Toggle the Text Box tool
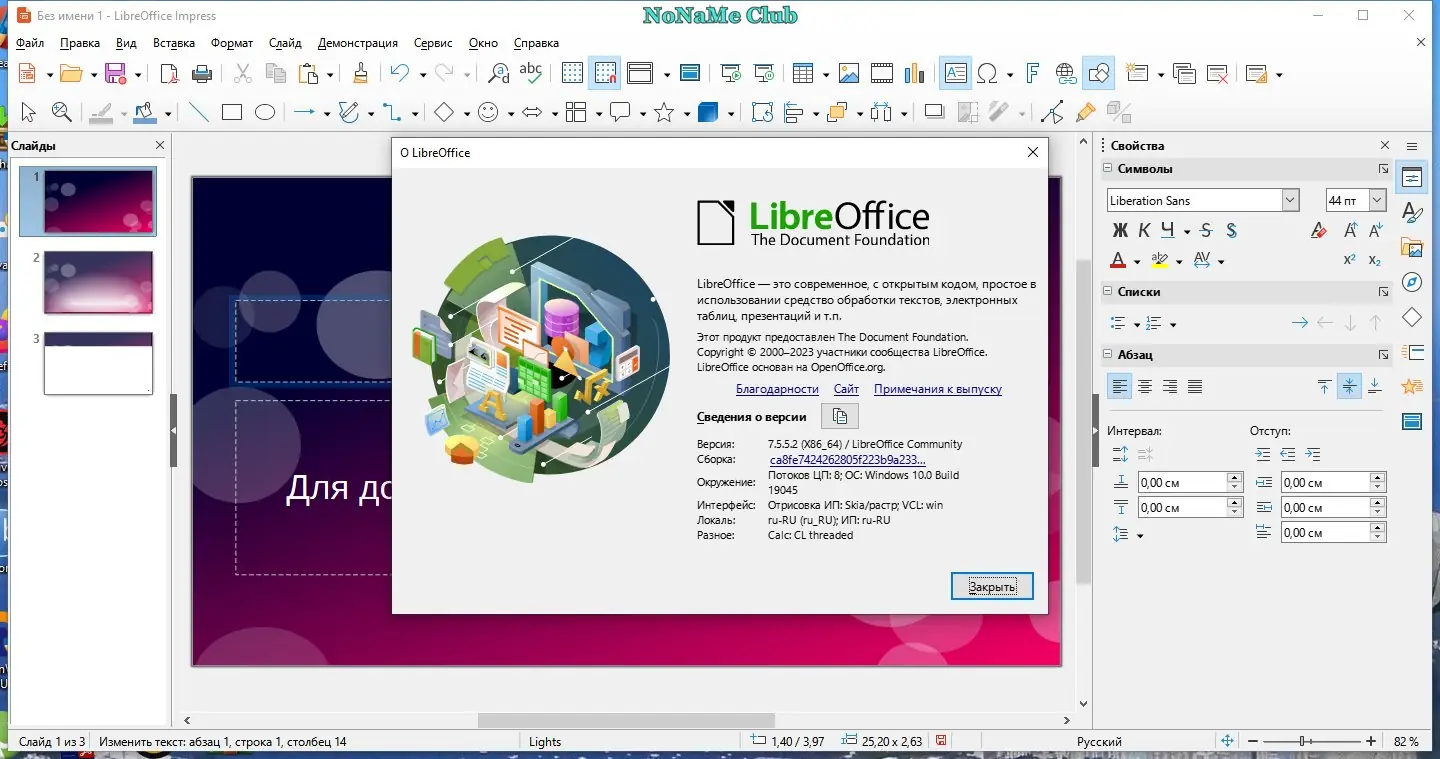The height and width of the screenshot is (759, 1440). pos(956,73)
